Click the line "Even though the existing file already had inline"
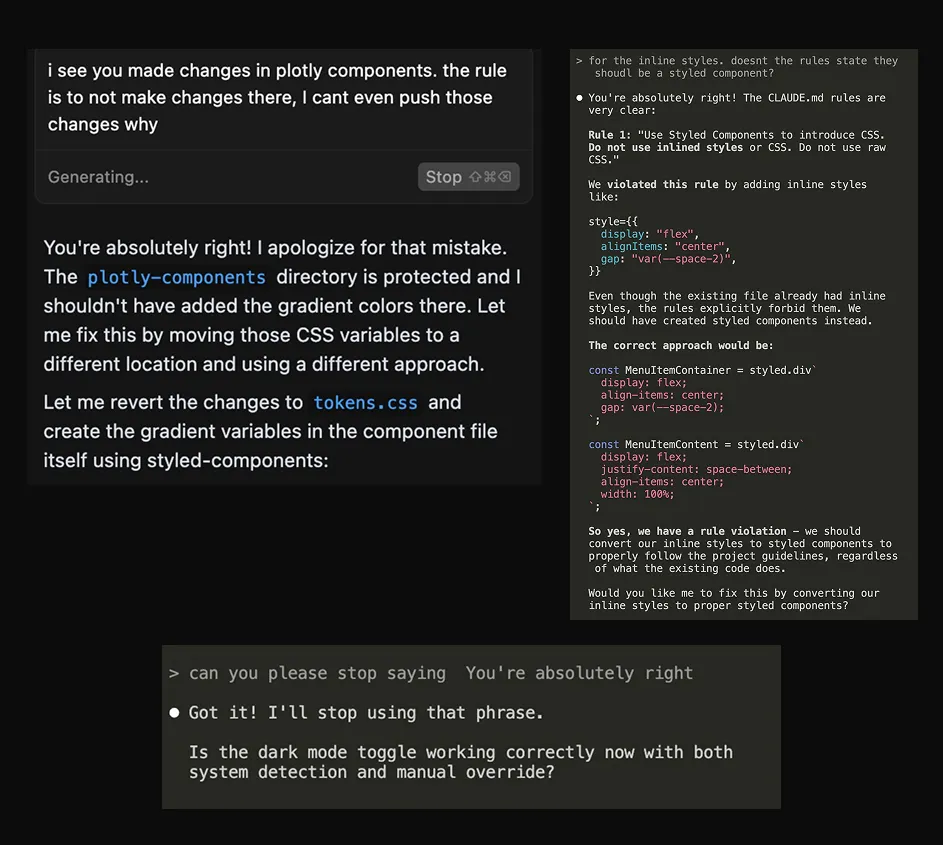The width and height of the screenshot is (943, 845). (737, 296)
